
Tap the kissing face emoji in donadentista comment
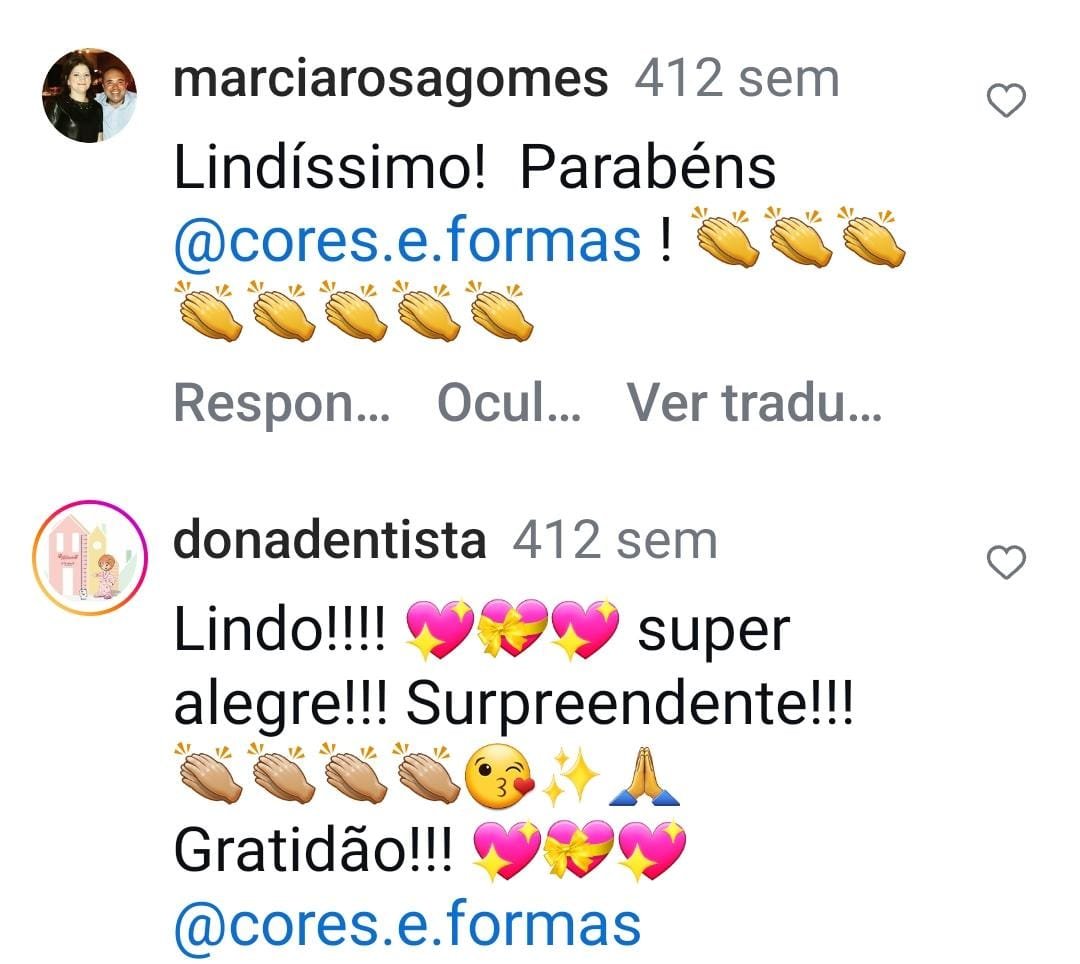499,775
